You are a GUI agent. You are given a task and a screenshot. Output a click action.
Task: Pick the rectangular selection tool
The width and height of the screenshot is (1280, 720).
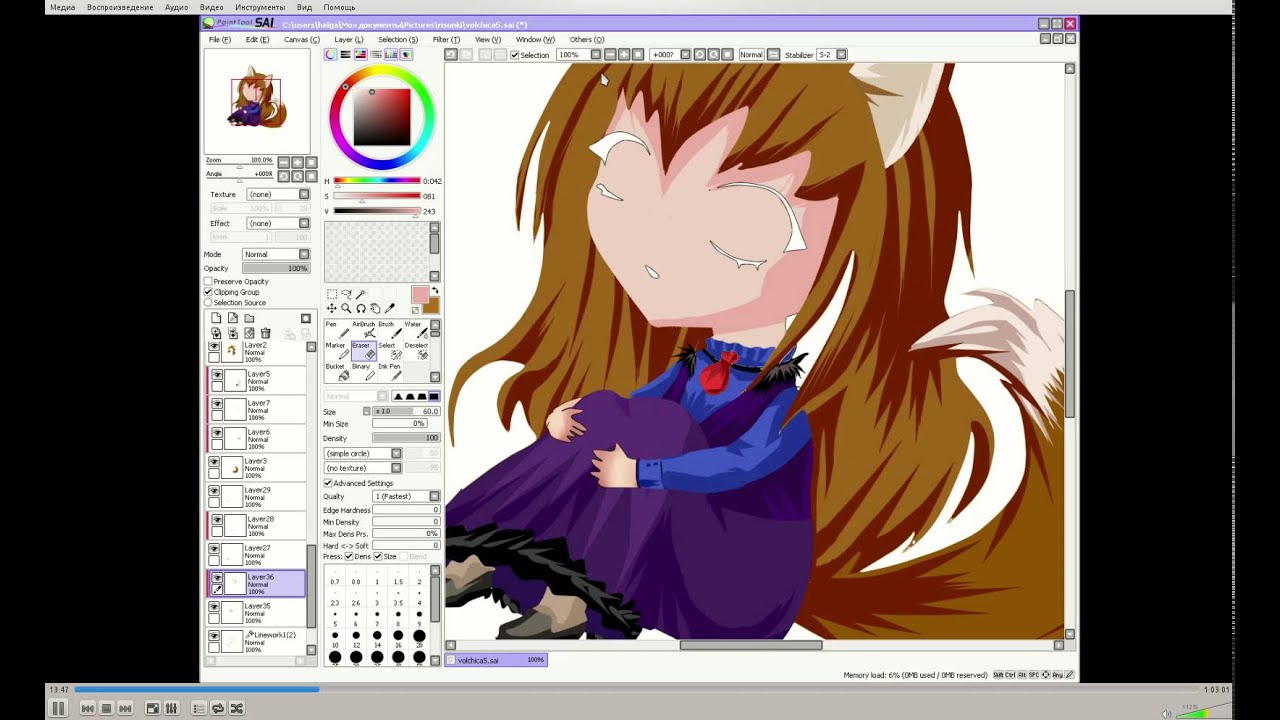click(332, 294)
